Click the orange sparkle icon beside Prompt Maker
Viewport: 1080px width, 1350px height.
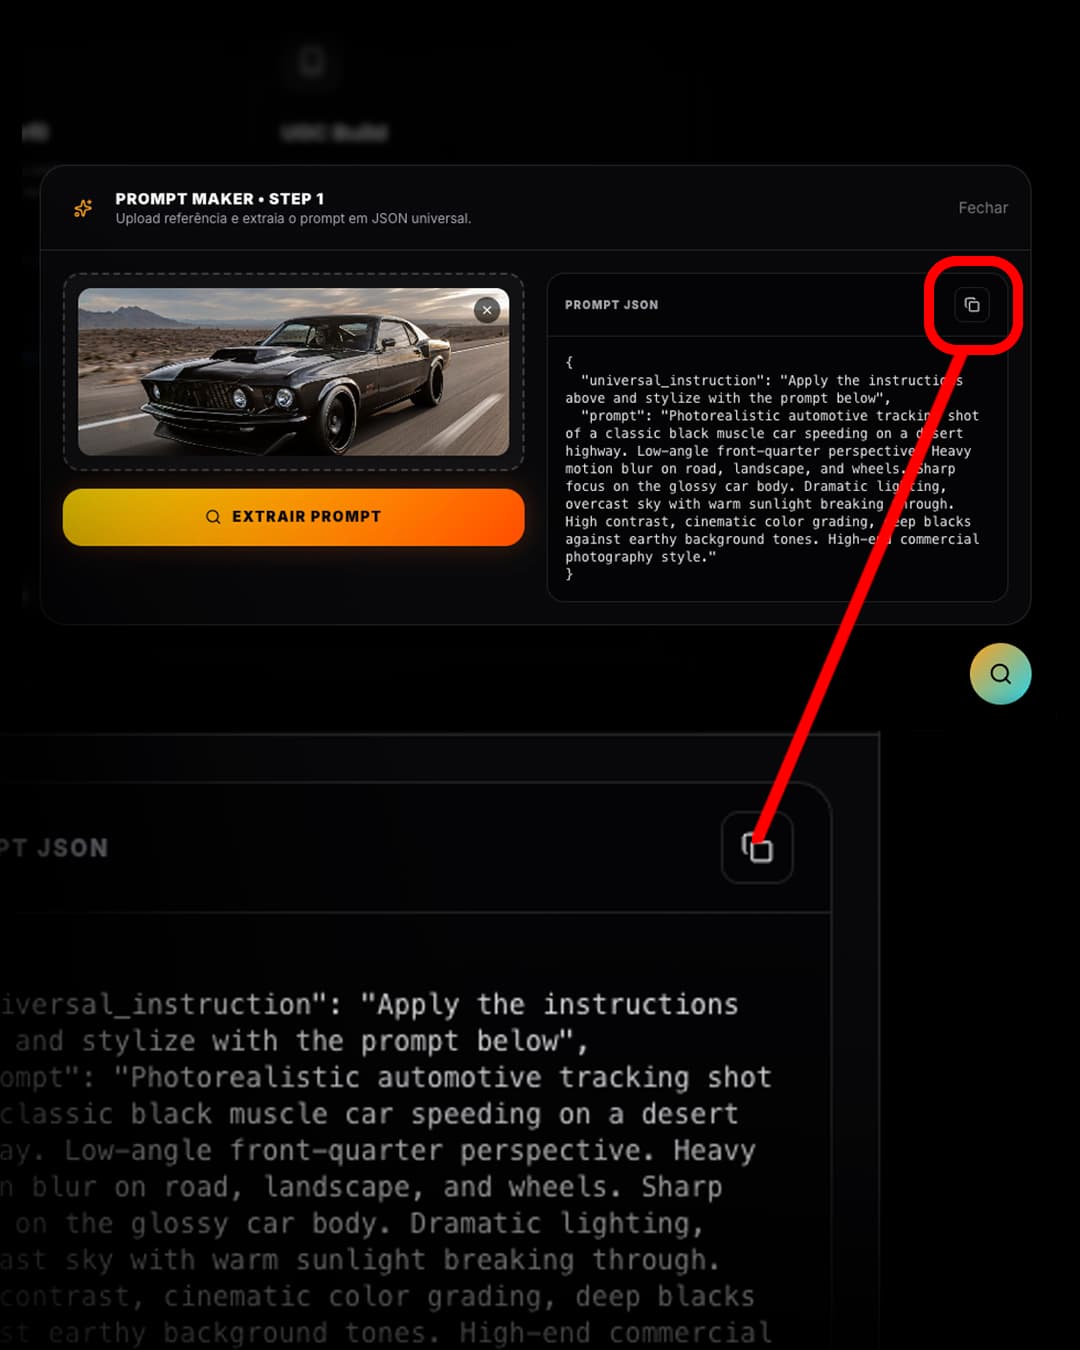click(x=83, y=208)
